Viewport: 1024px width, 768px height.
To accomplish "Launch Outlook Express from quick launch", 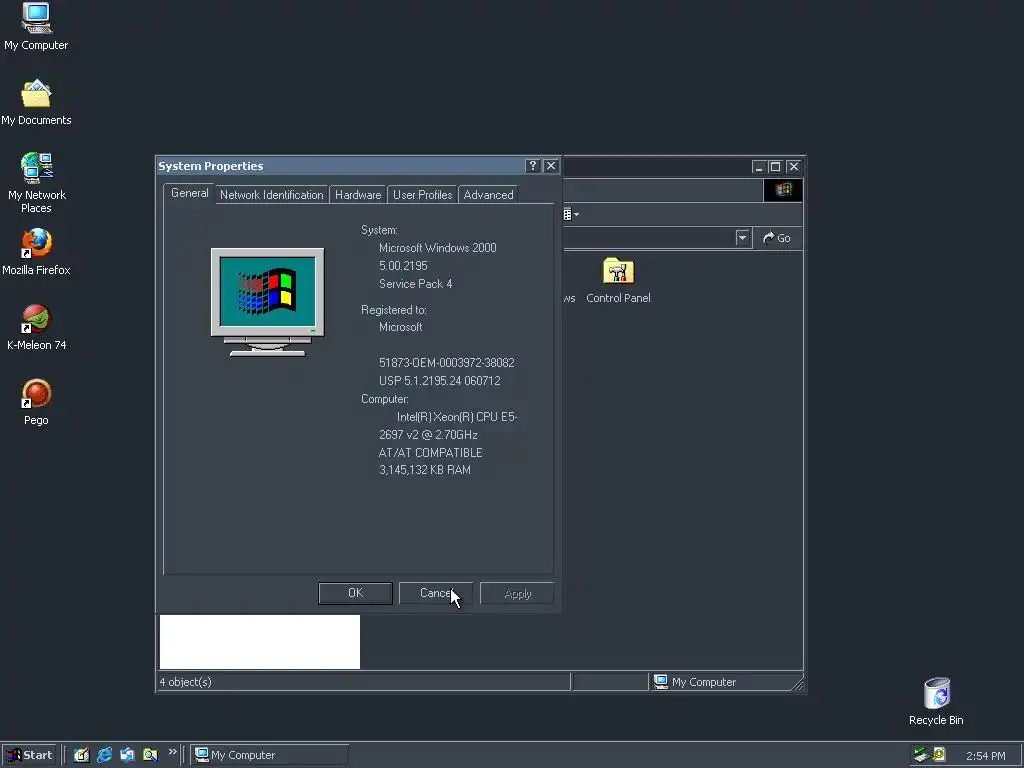I will click(x=127, y=755).
